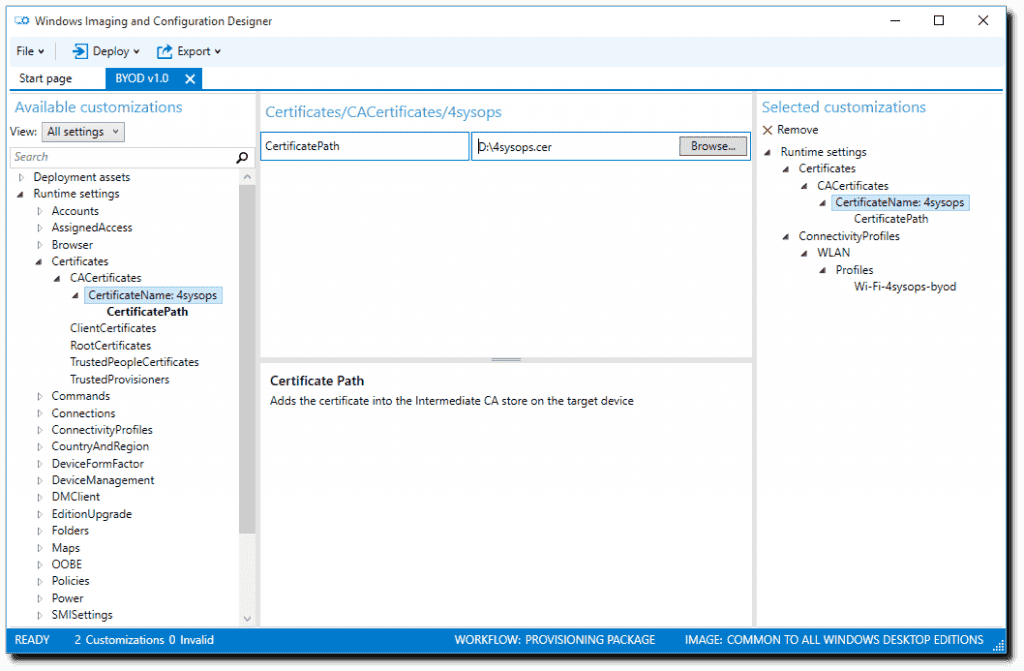Select CertificateName: 4sysops in right tree

click(x=899, y=203)
